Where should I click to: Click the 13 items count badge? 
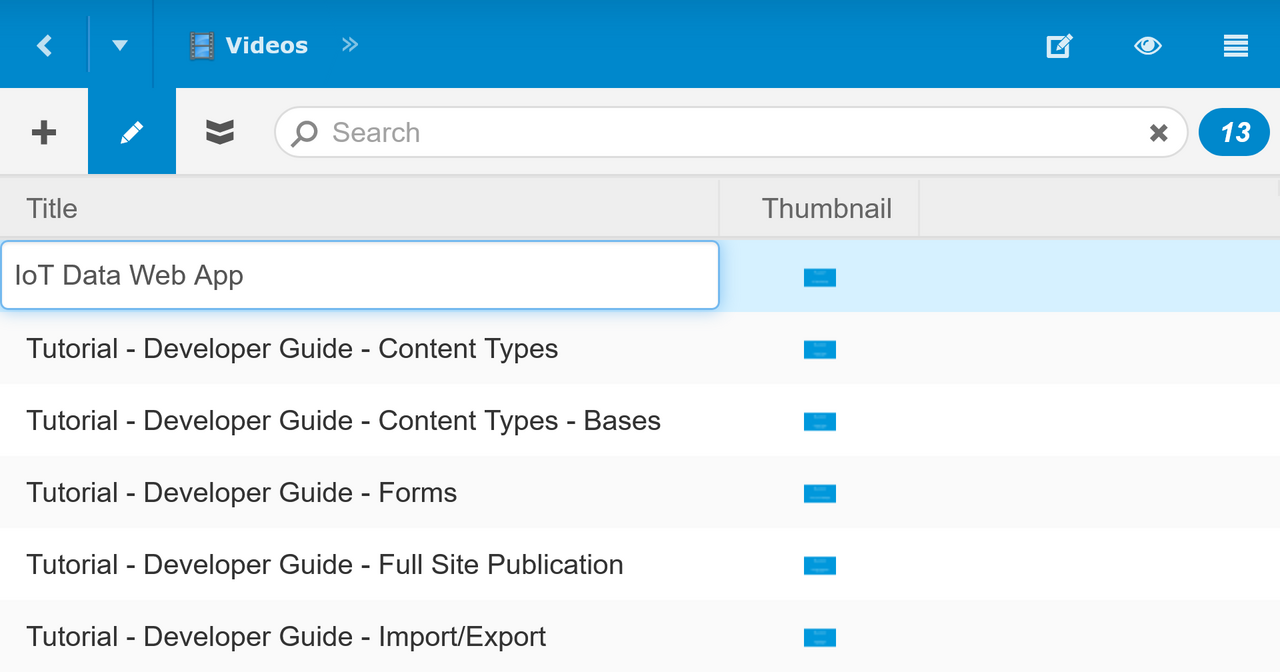pyautogui.click(x=1234, y=132)
